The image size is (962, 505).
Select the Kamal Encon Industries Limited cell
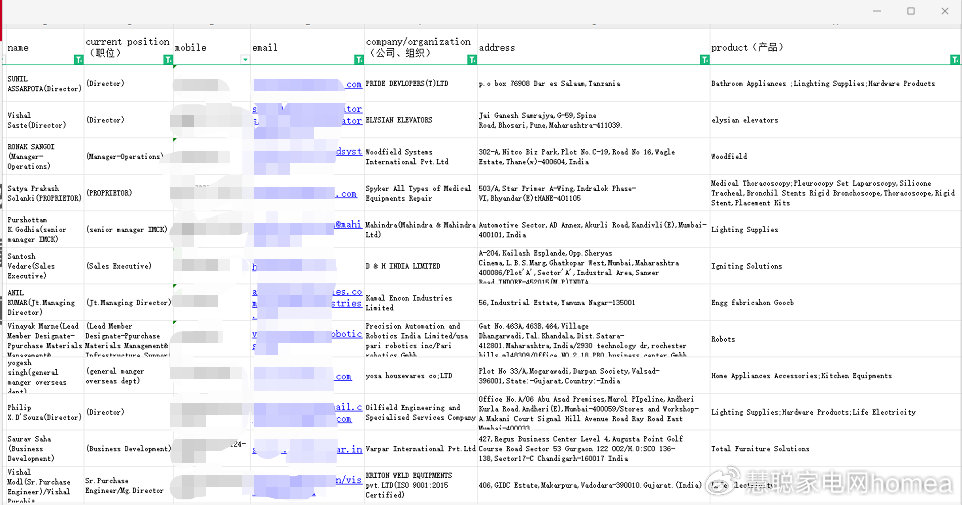(421, 303)
